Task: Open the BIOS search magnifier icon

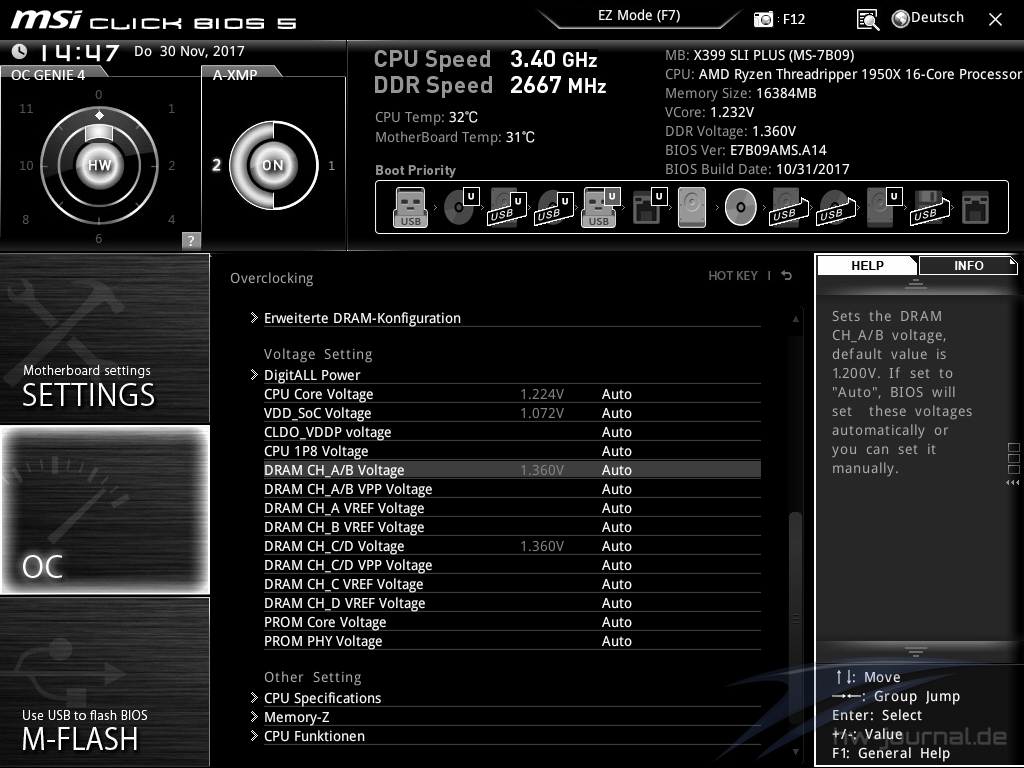Action: click(867, 20)
